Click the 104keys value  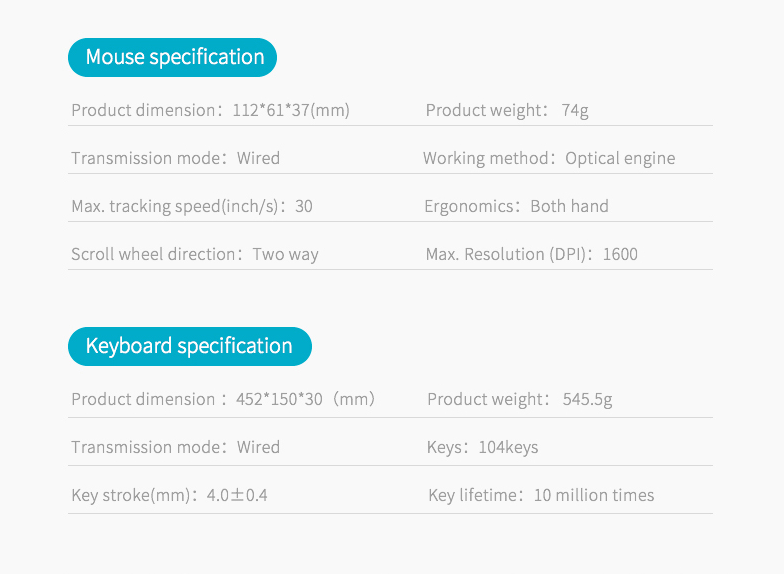(x=508, y=447)
